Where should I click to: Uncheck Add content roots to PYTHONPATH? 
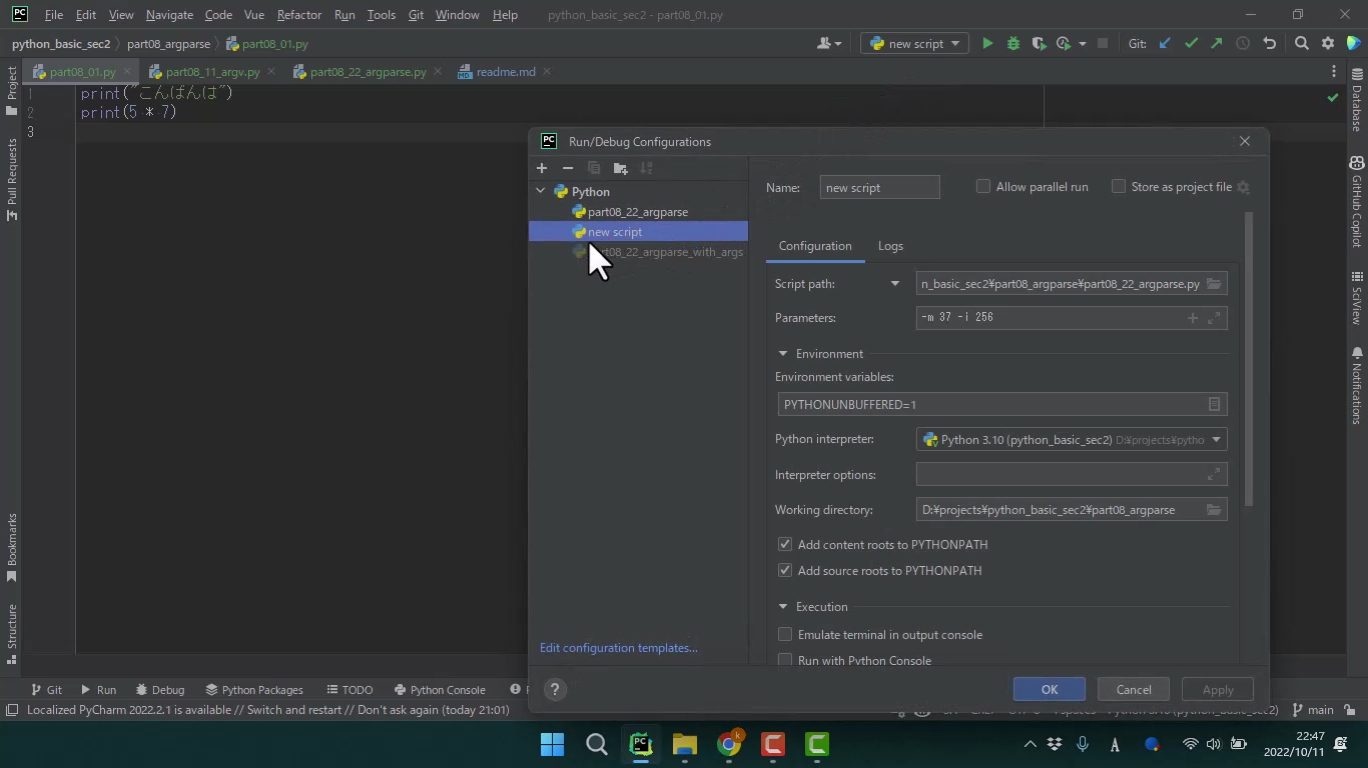pos(785,545)
